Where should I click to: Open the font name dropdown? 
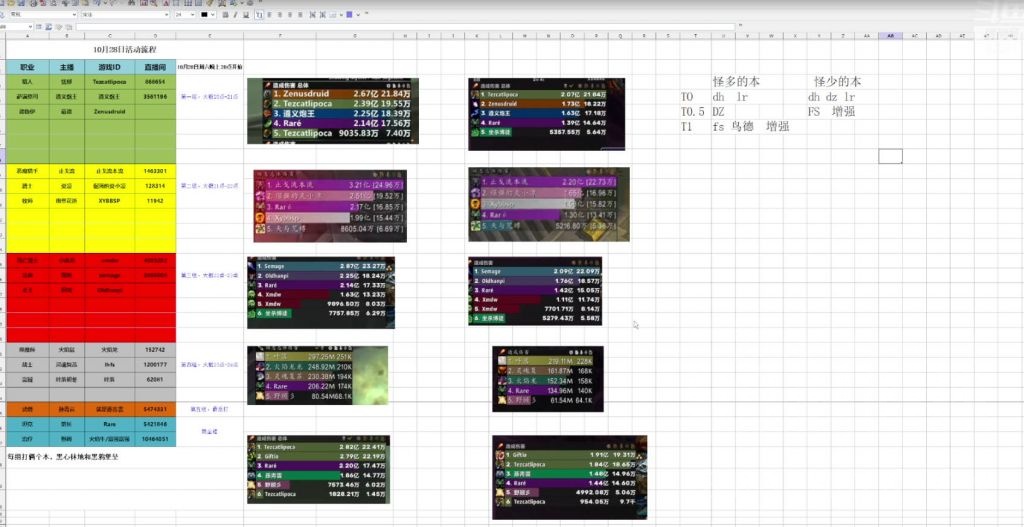pyautogui.click(x=166, y=15)
